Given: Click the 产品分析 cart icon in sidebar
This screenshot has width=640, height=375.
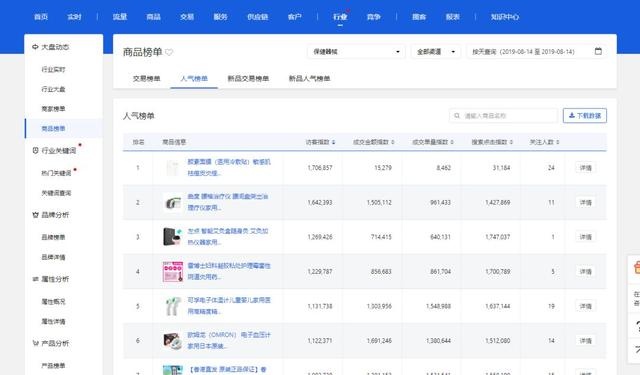Looking at the screenshot, I should [35, 343].
